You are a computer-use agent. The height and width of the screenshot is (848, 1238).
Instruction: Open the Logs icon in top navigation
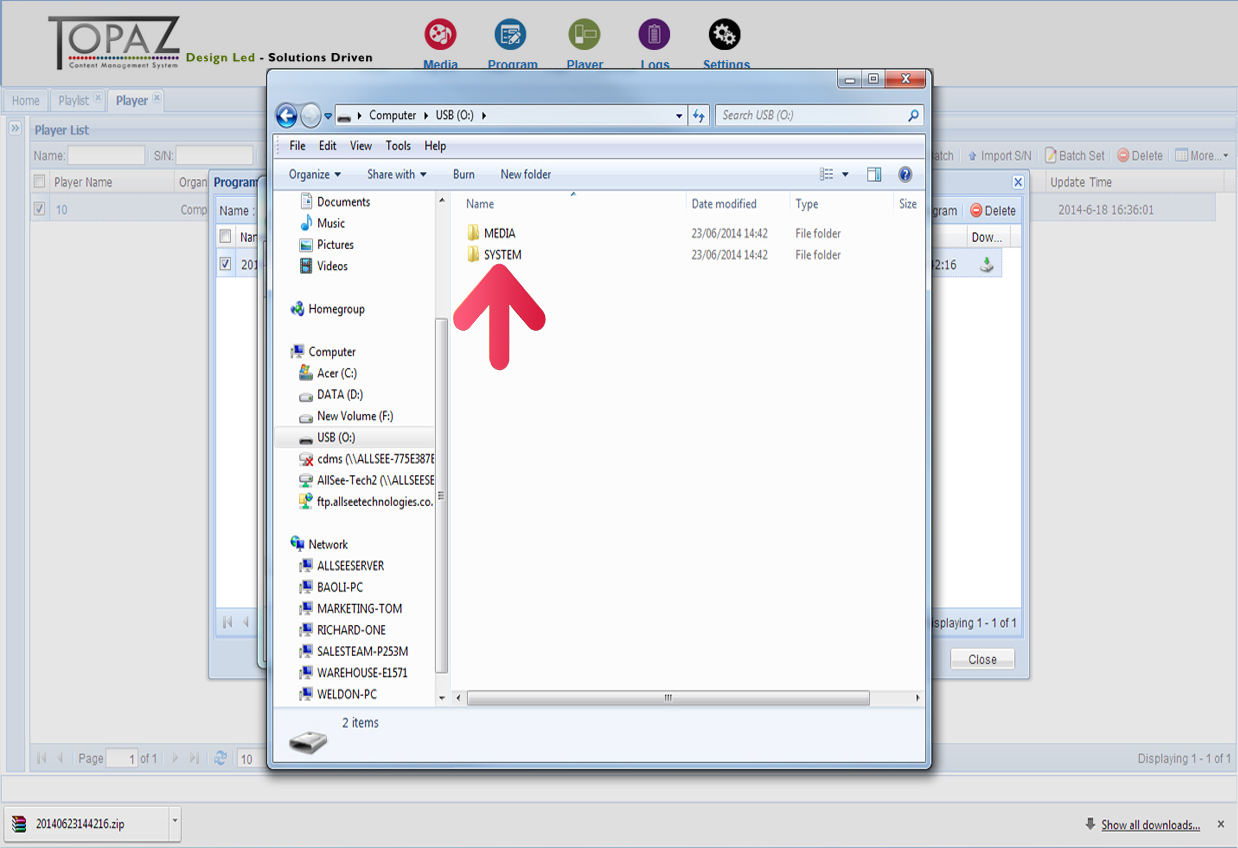coord(654,35)
